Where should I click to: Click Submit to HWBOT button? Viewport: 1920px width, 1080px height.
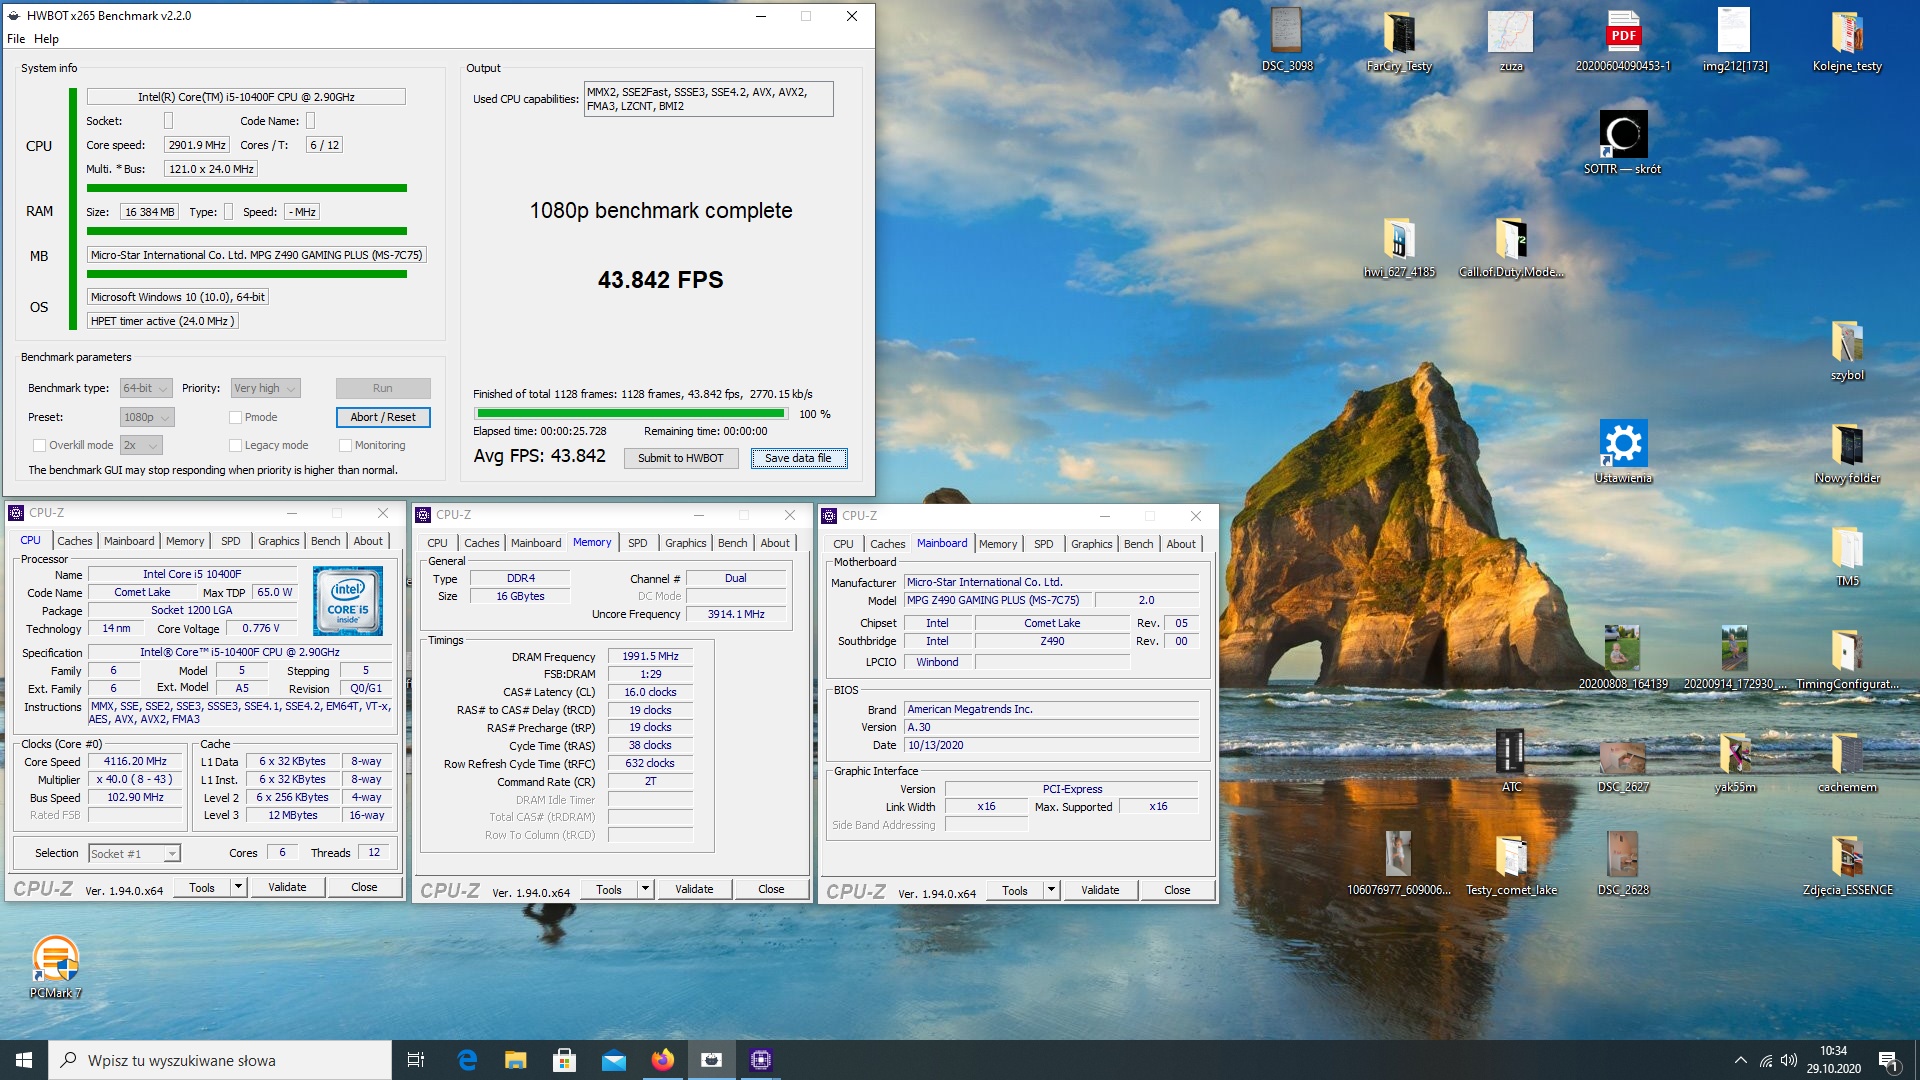[x=680, y=458]
